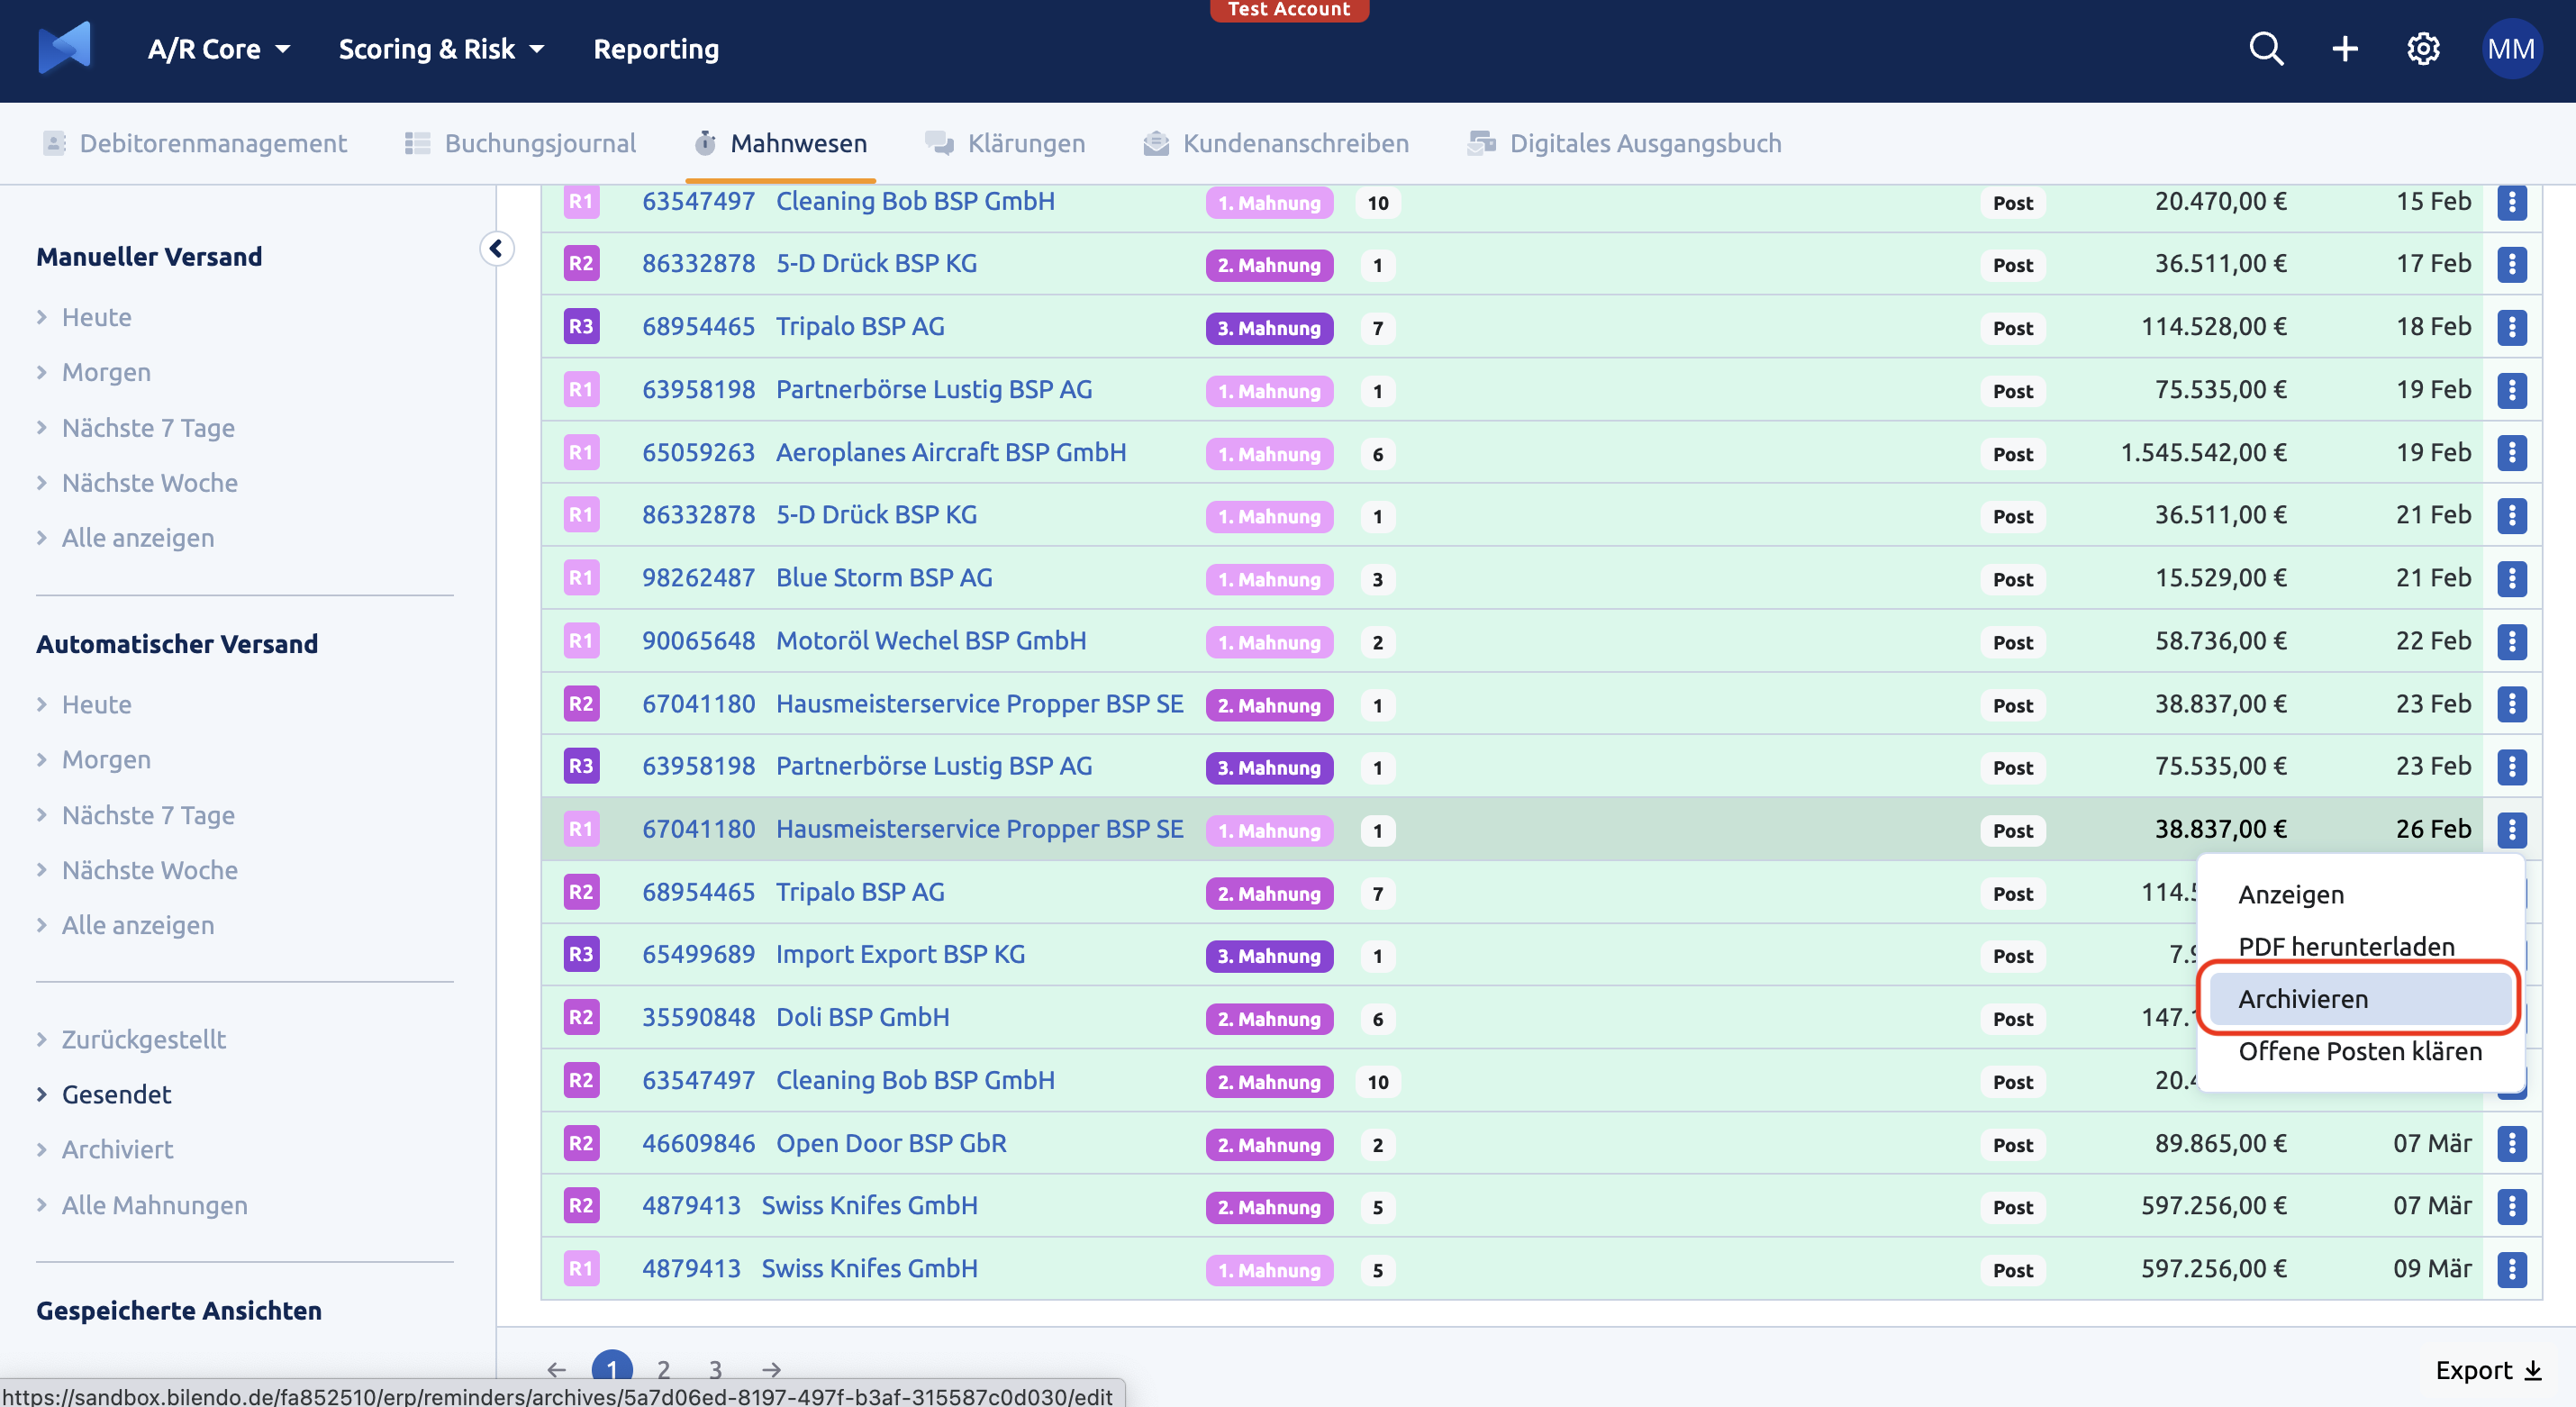Click the 3. Mahnung badge for Tripalo BSP AG

(1269, 328)
